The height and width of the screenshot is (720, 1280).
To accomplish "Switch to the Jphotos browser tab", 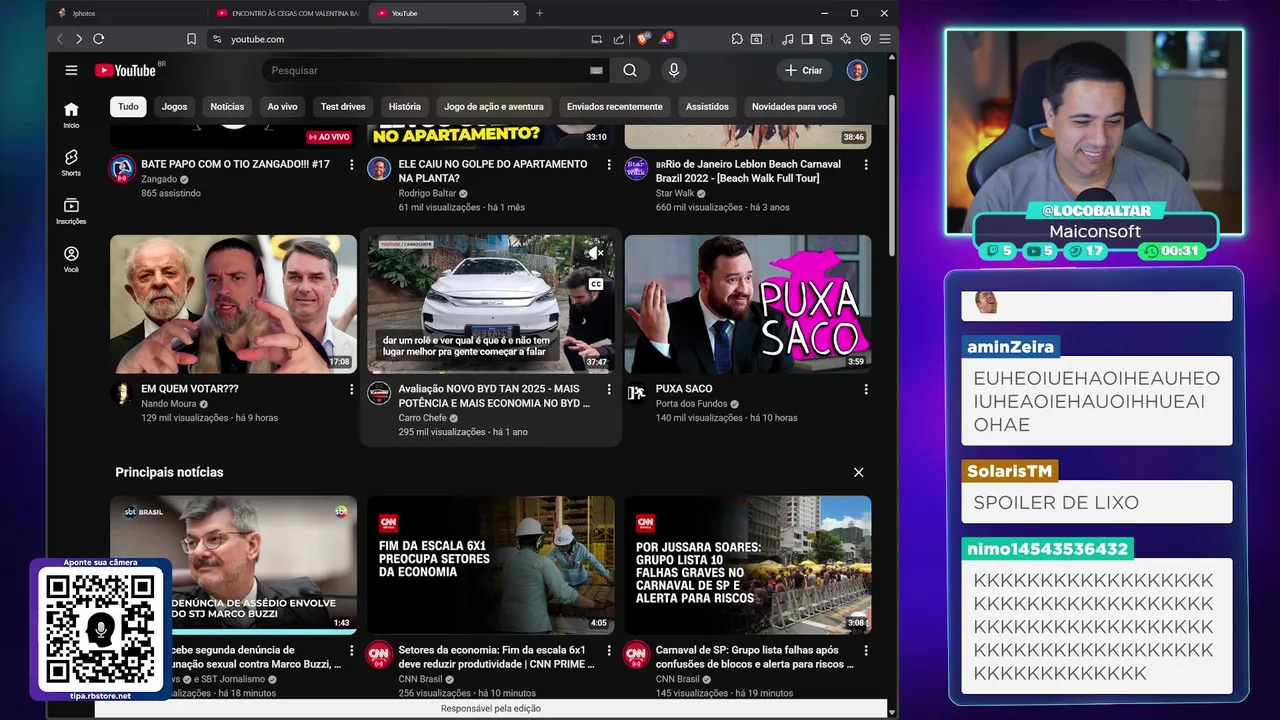I will tap(128, 13).
